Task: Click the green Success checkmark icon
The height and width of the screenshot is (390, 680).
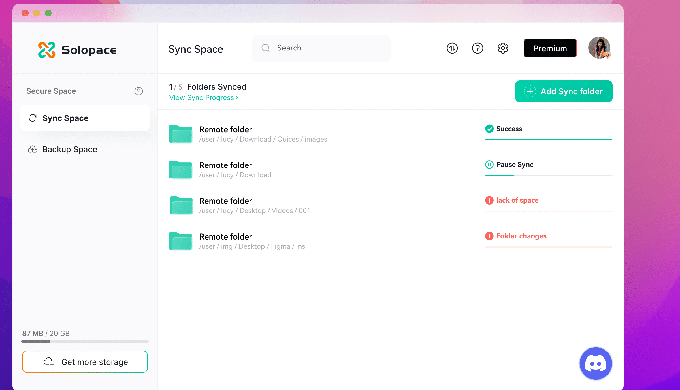Action: [489, 128]
